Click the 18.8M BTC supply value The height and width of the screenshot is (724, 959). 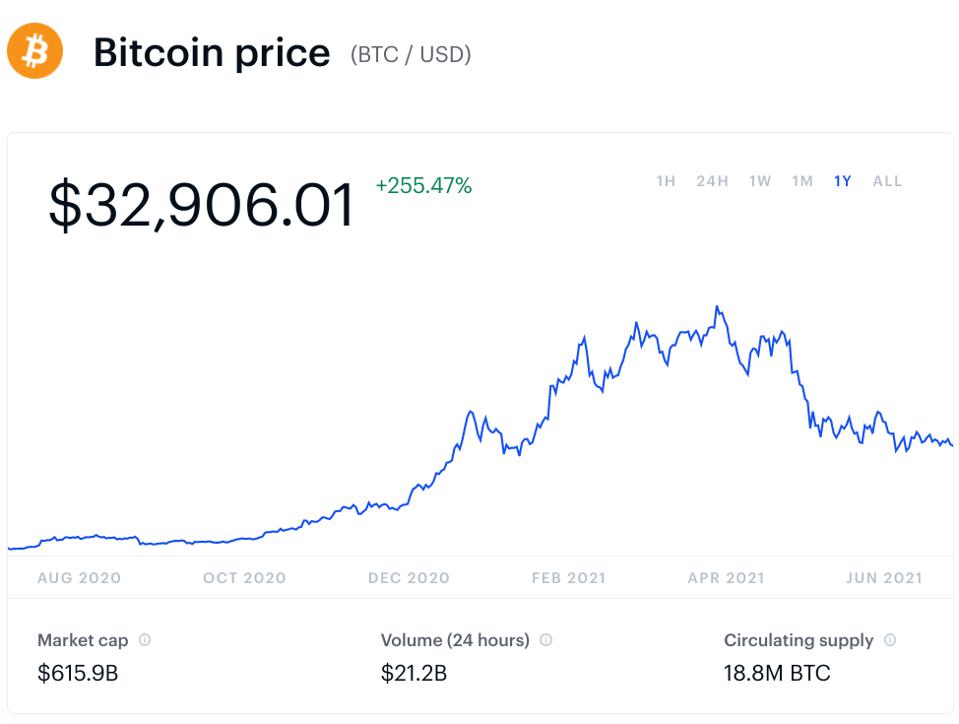tap(777, 673)
